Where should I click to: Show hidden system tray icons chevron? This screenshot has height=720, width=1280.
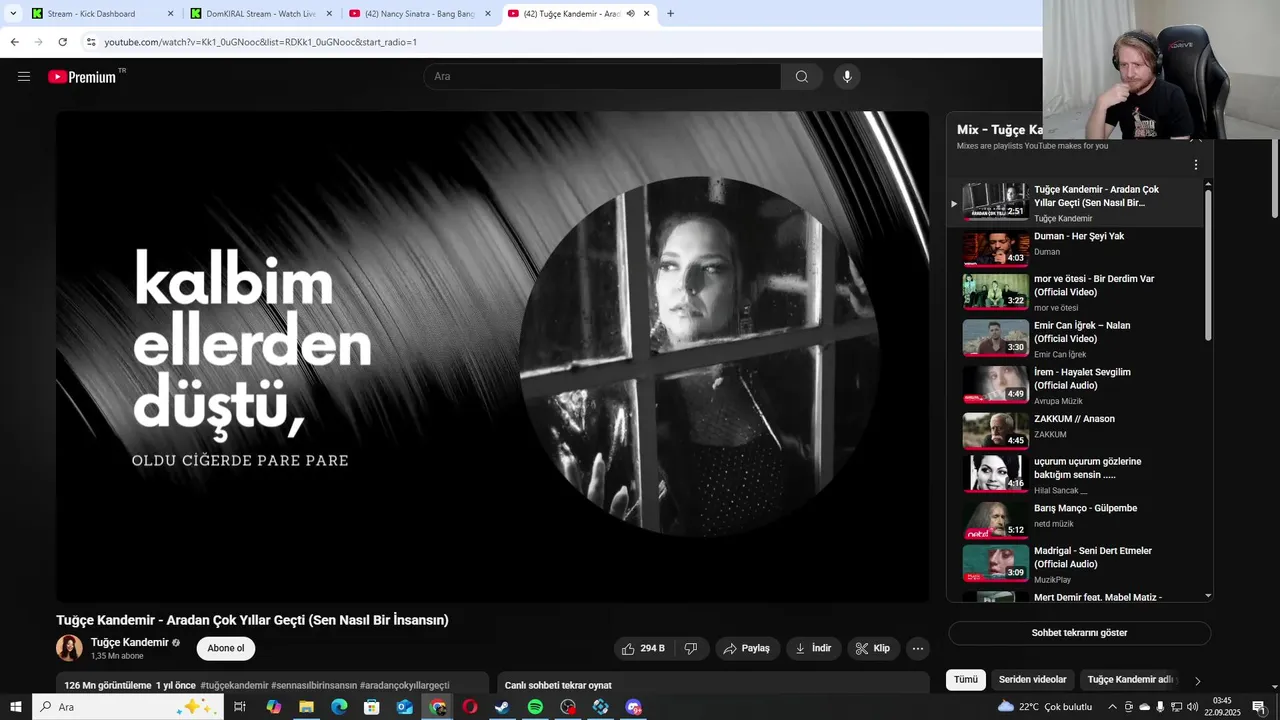[x=1112, y=707]
